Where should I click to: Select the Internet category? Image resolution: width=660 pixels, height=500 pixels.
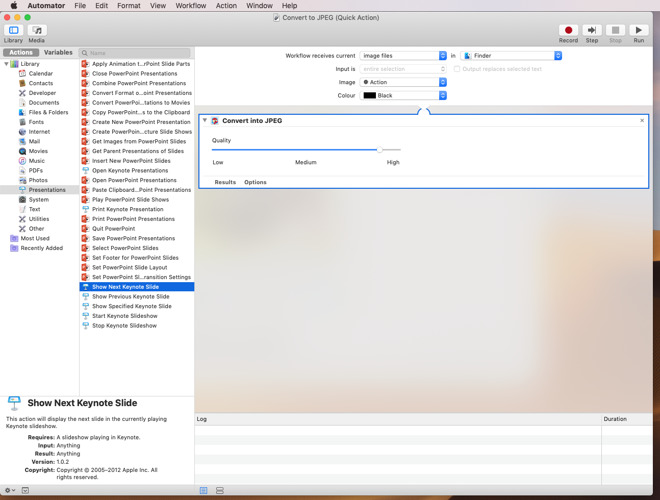(x=39, y=131)
